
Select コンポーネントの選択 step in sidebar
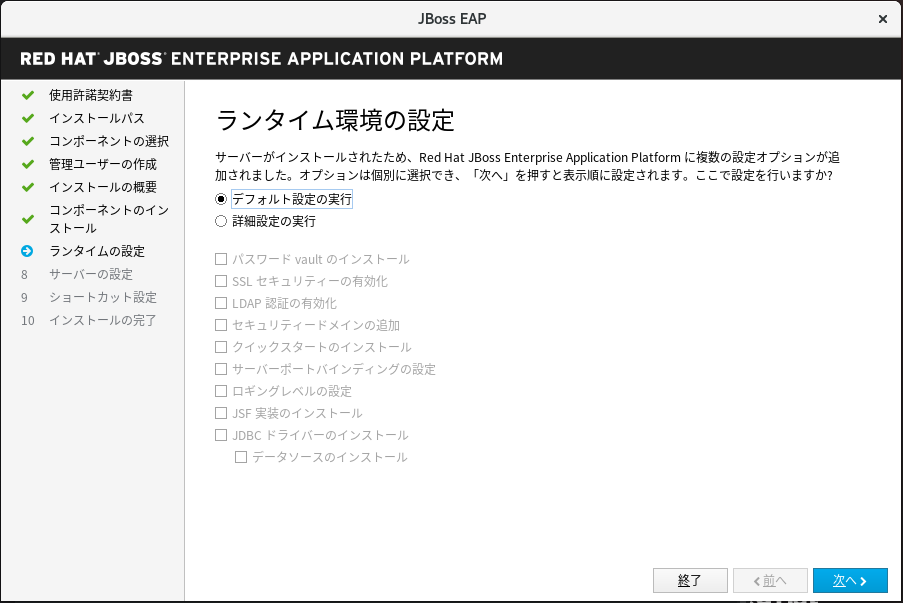pyautogui.click(x=109, y=141)
